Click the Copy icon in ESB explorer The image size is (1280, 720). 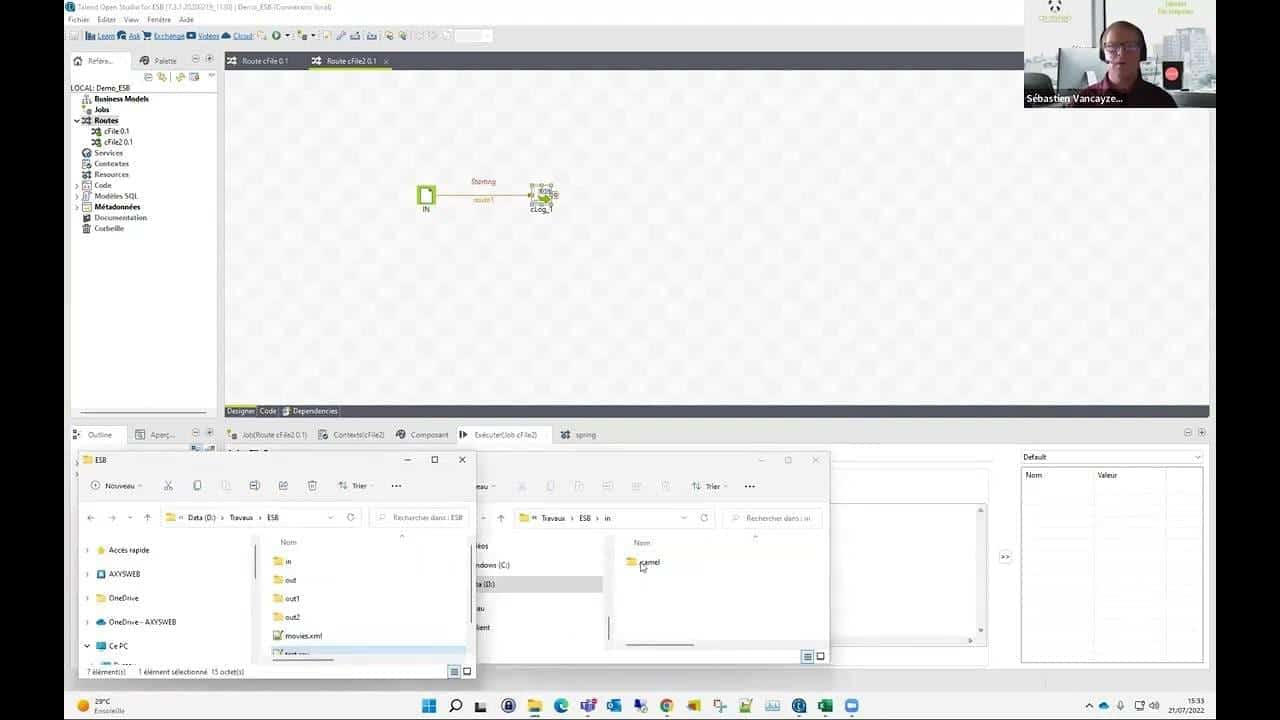coord(197,486)
